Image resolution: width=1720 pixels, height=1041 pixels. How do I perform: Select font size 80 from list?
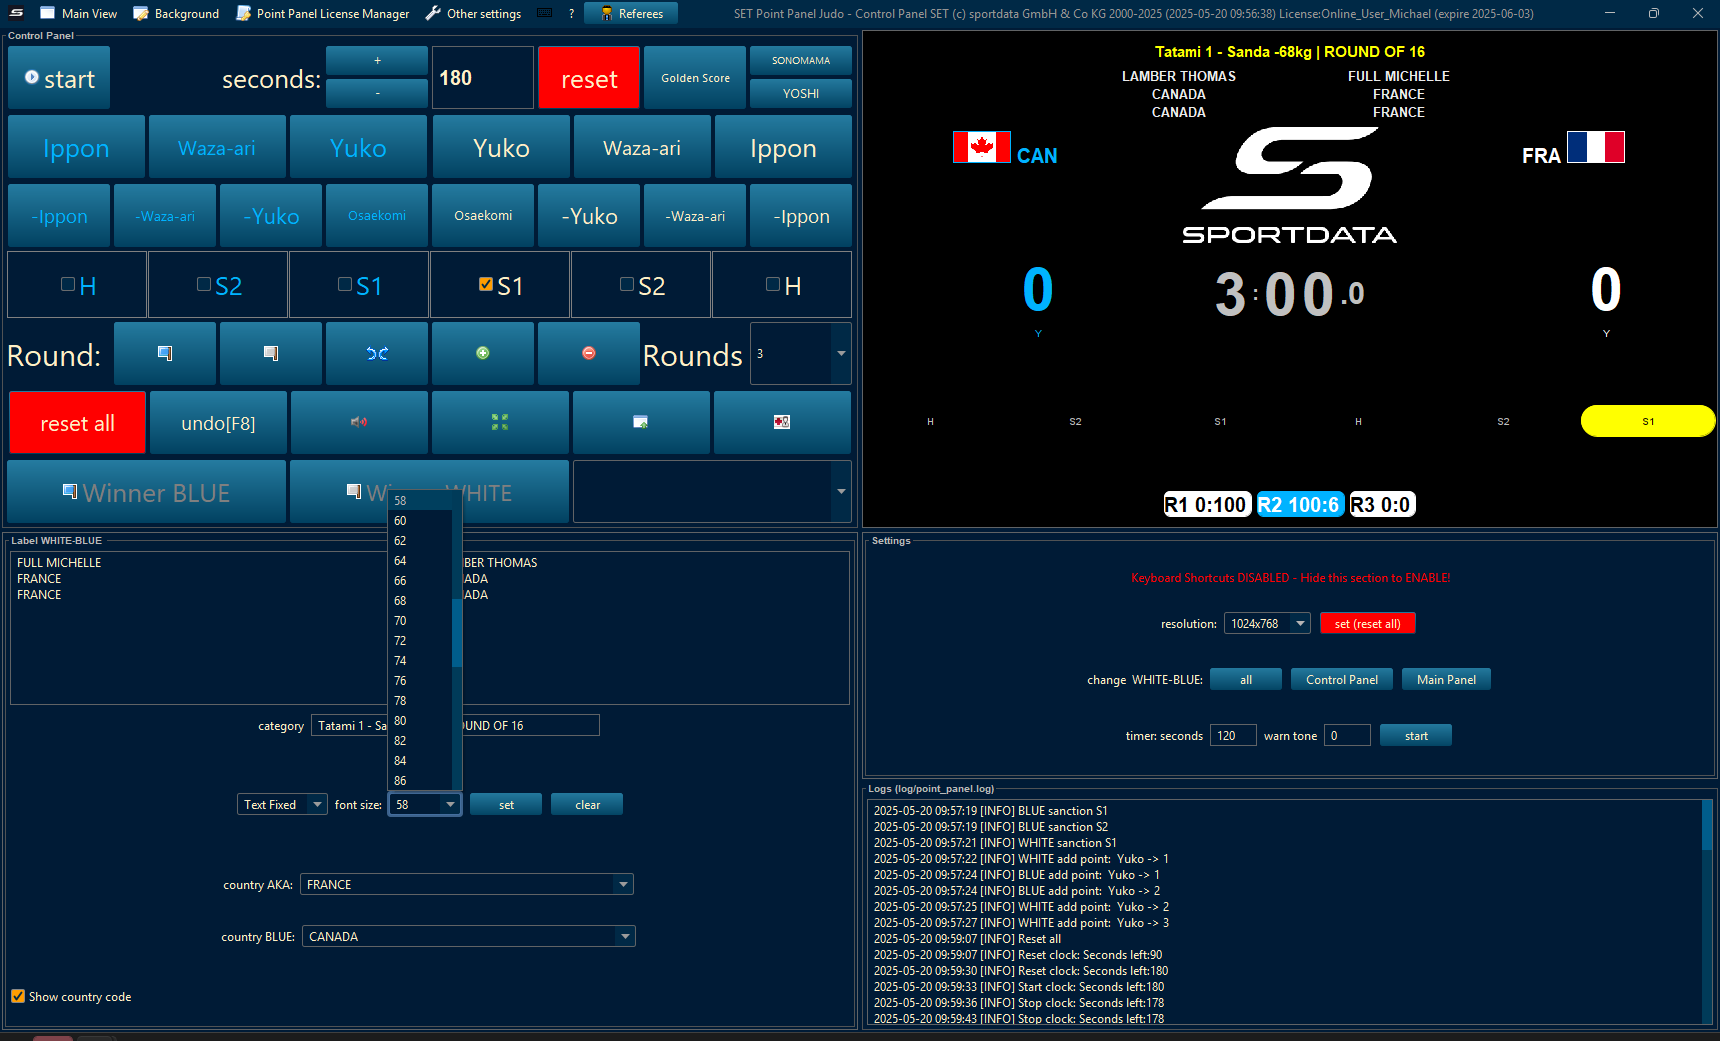(x=420, y=720)
